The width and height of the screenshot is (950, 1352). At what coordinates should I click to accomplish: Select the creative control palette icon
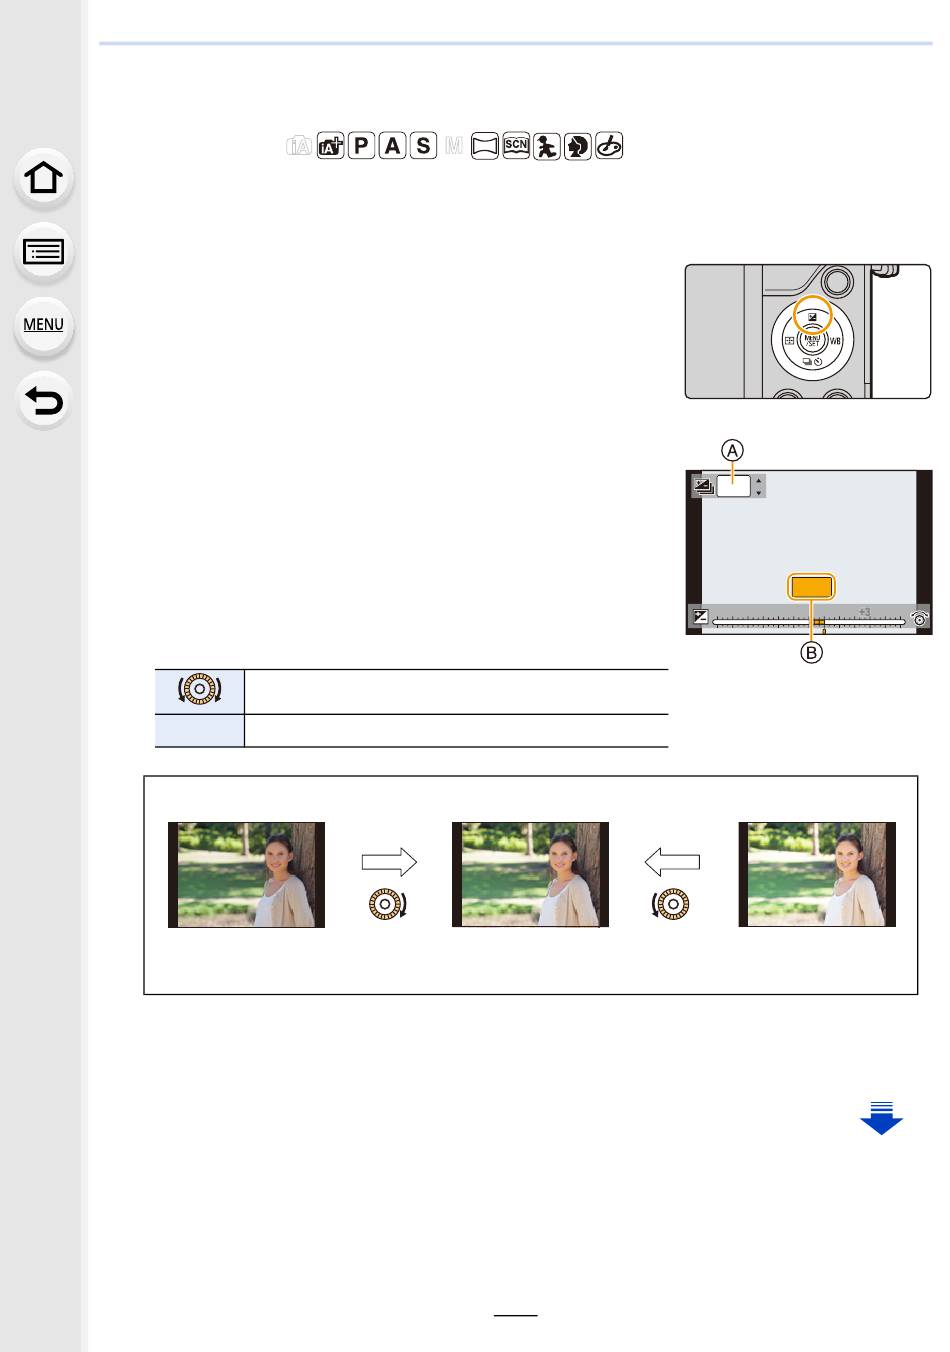[609, 146]
